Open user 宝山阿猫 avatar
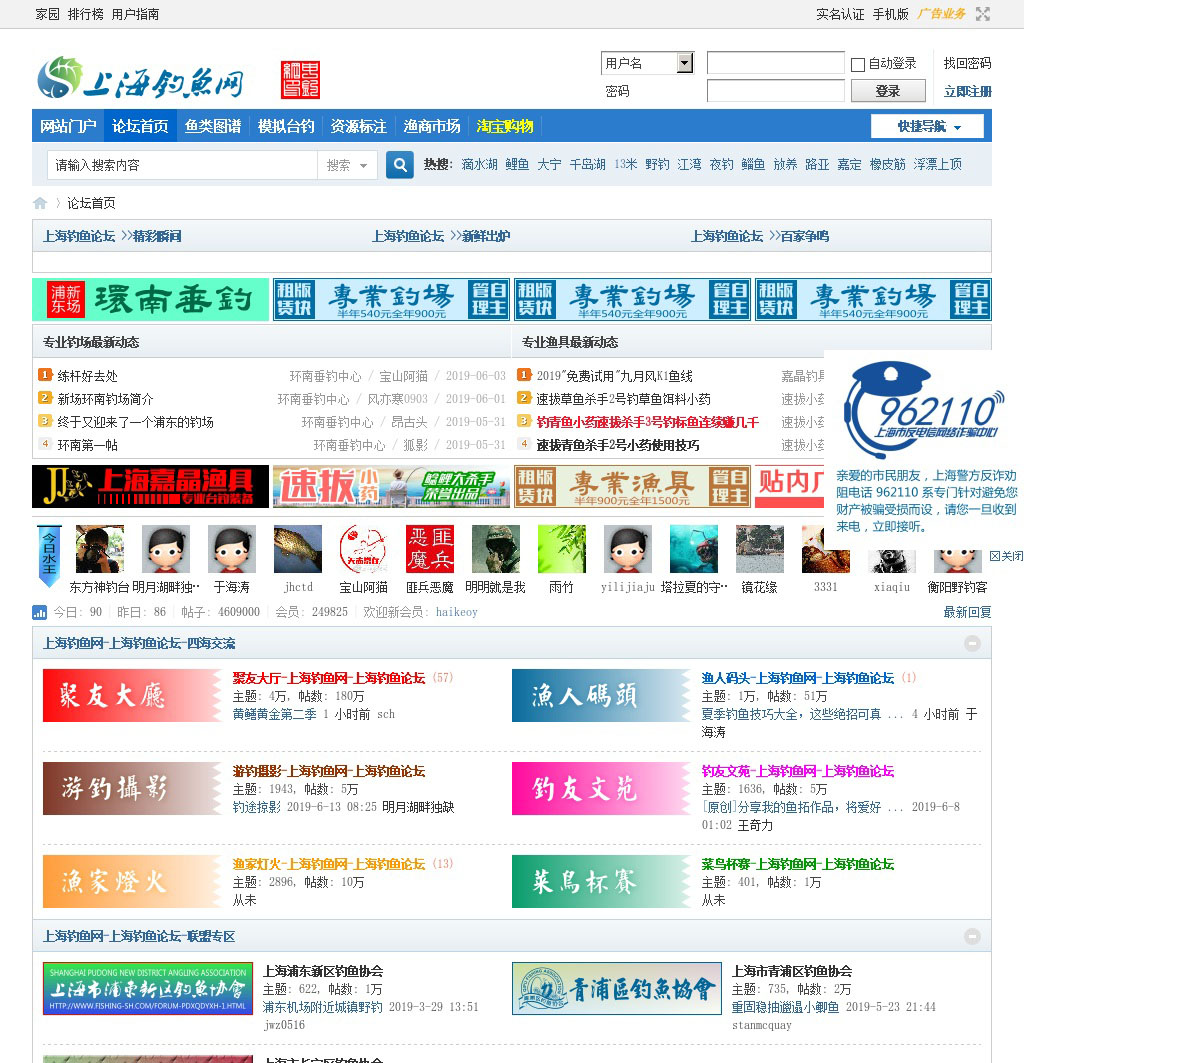The image size is (1200, 1063). pyautogui.click(x=364, y=549)
